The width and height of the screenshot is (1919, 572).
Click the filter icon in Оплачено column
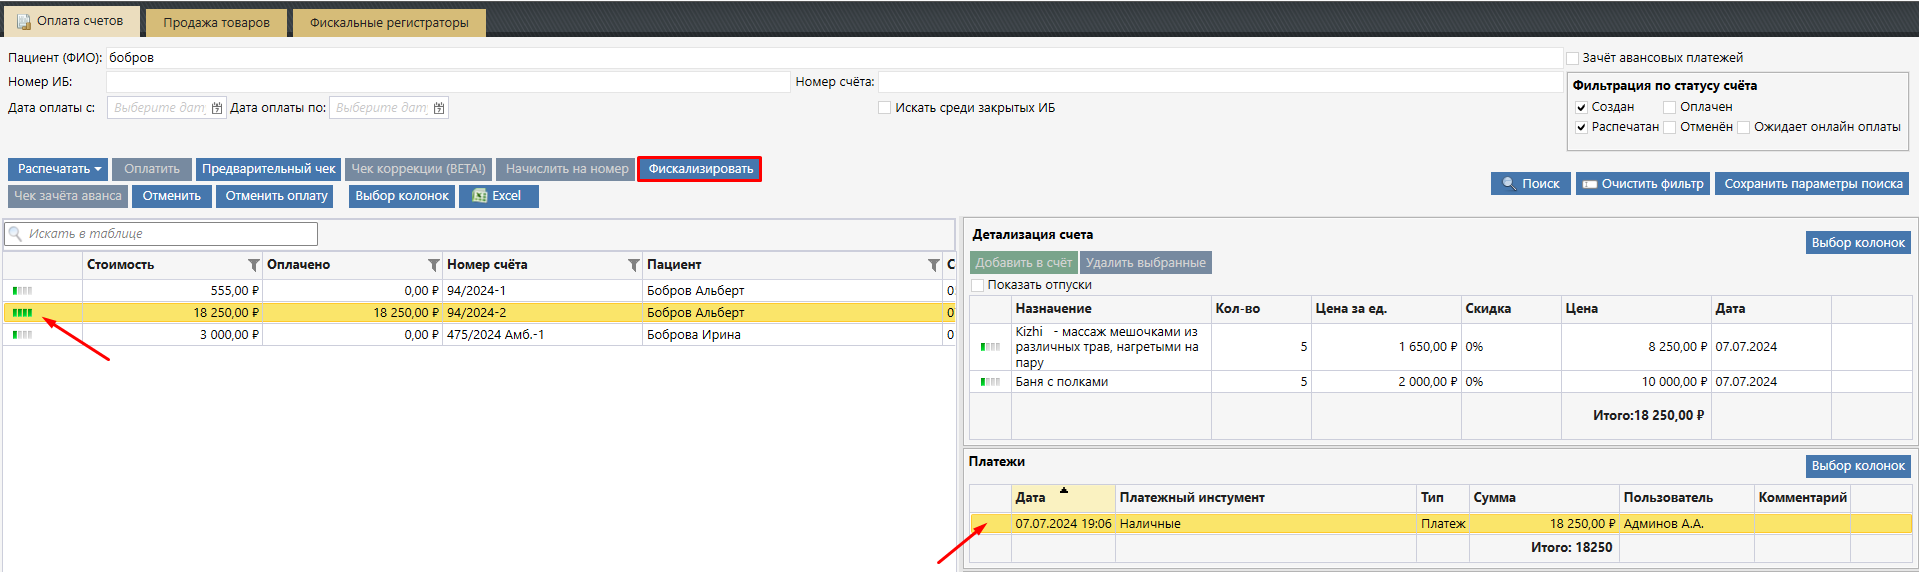click(x=433, y=265)
